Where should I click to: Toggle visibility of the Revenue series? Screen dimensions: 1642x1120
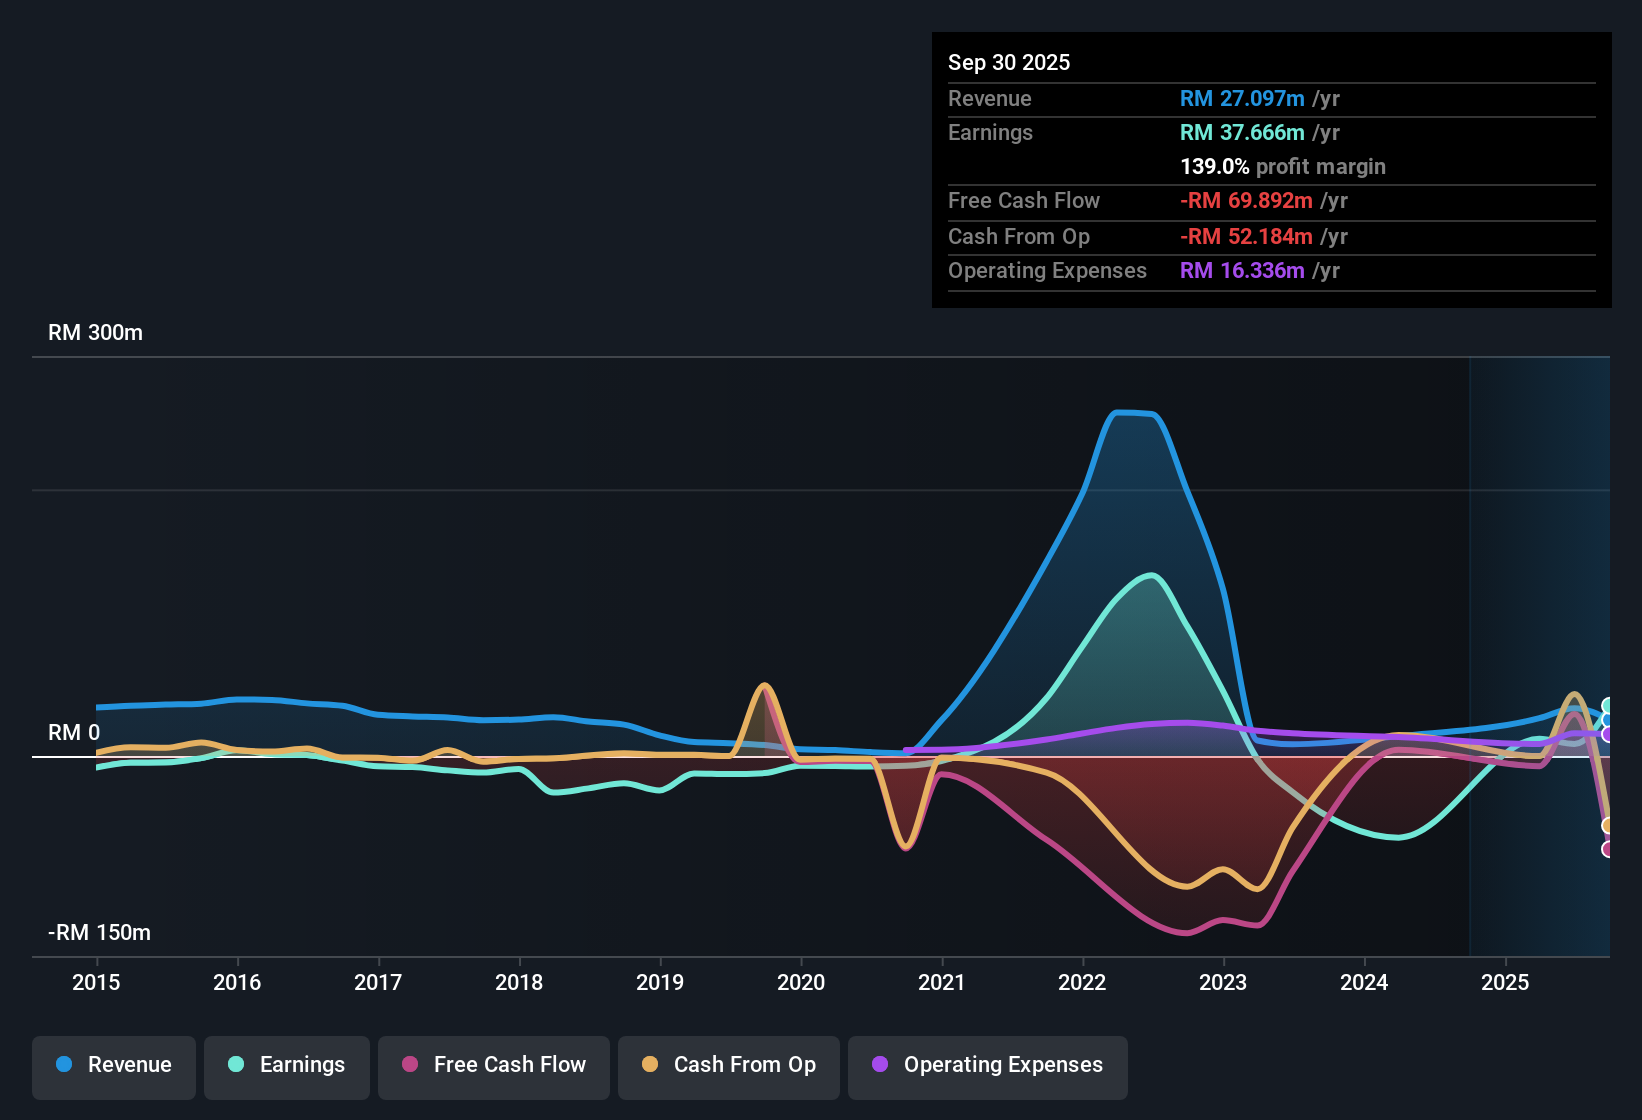pos(113,1065)
